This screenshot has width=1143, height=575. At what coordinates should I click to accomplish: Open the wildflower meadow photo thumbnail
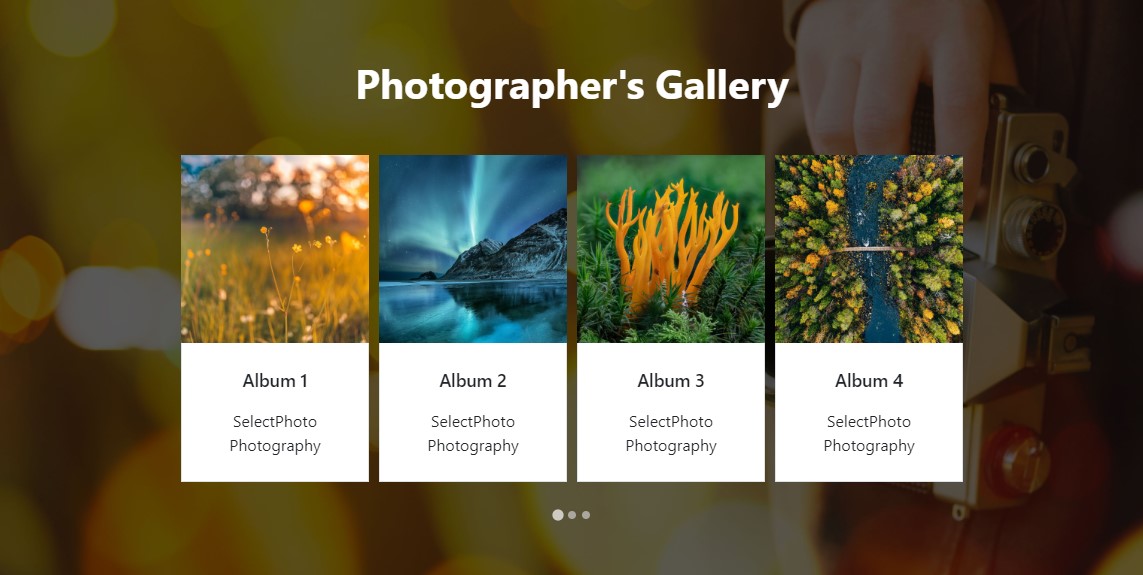tap(275, 249)
